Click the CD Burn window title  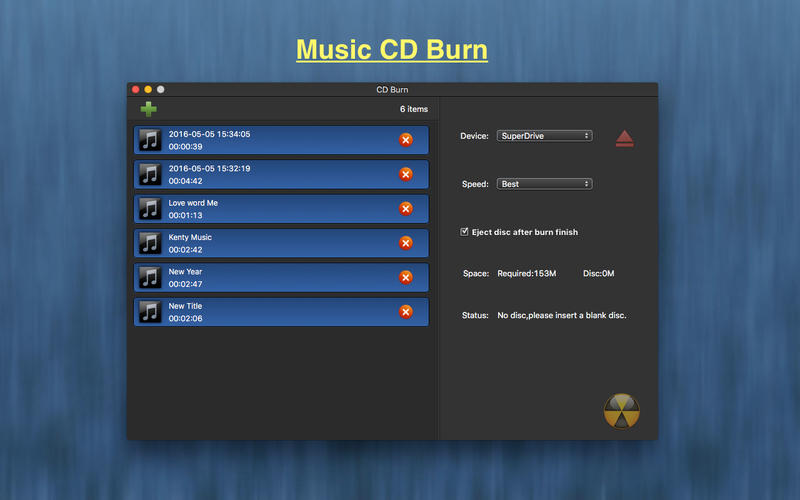[x=392, y=90]
